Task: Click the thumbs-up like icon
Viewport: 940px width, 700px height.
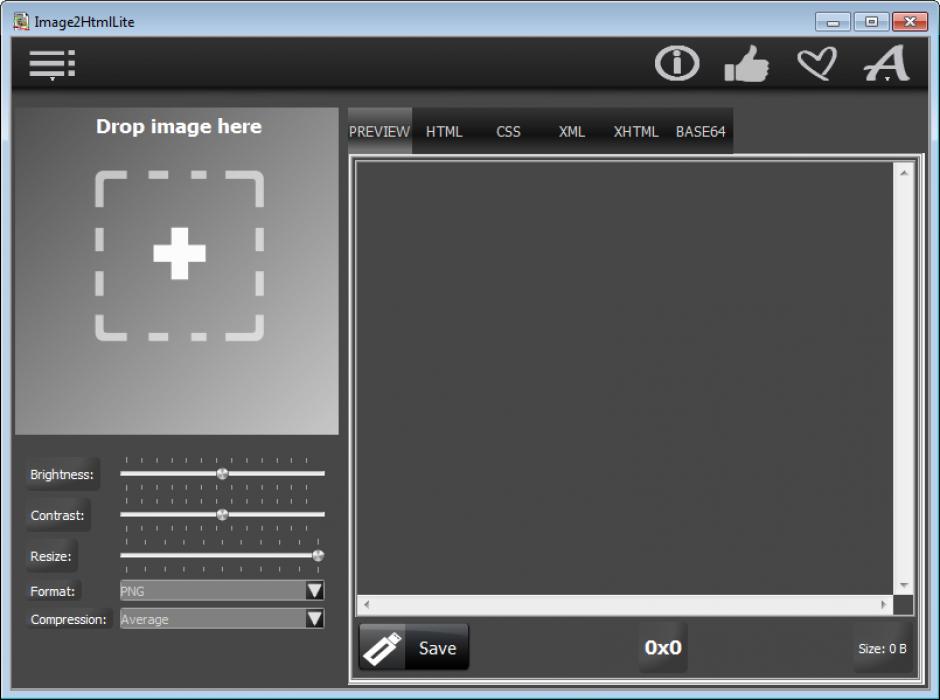Action: pos(746,65)
